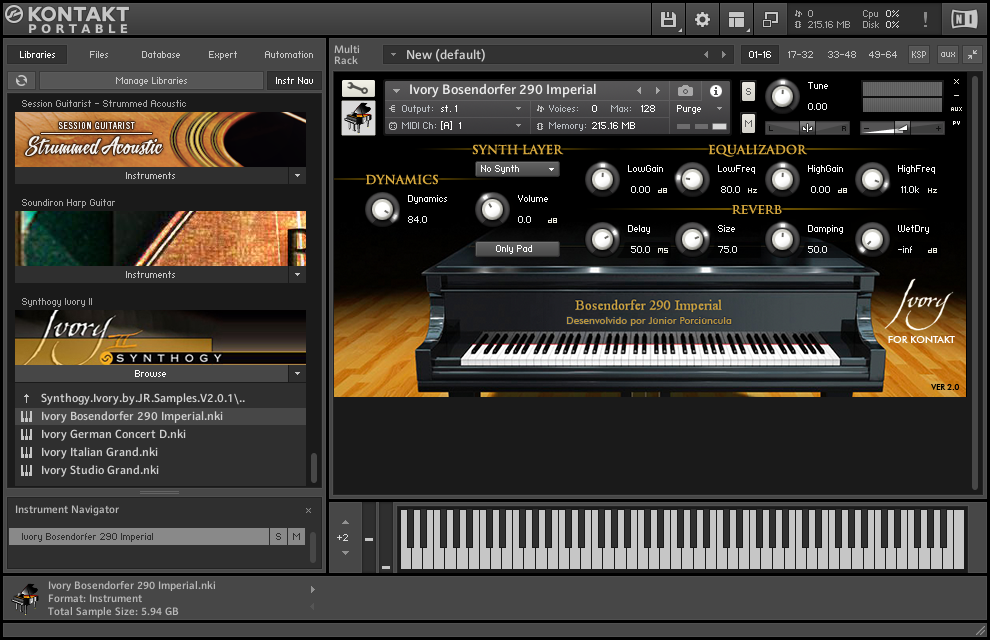The height and width of the screenshot is (640, 990).
Task: Refresh library list with circular arrows icon
Action: coord(21,81)
